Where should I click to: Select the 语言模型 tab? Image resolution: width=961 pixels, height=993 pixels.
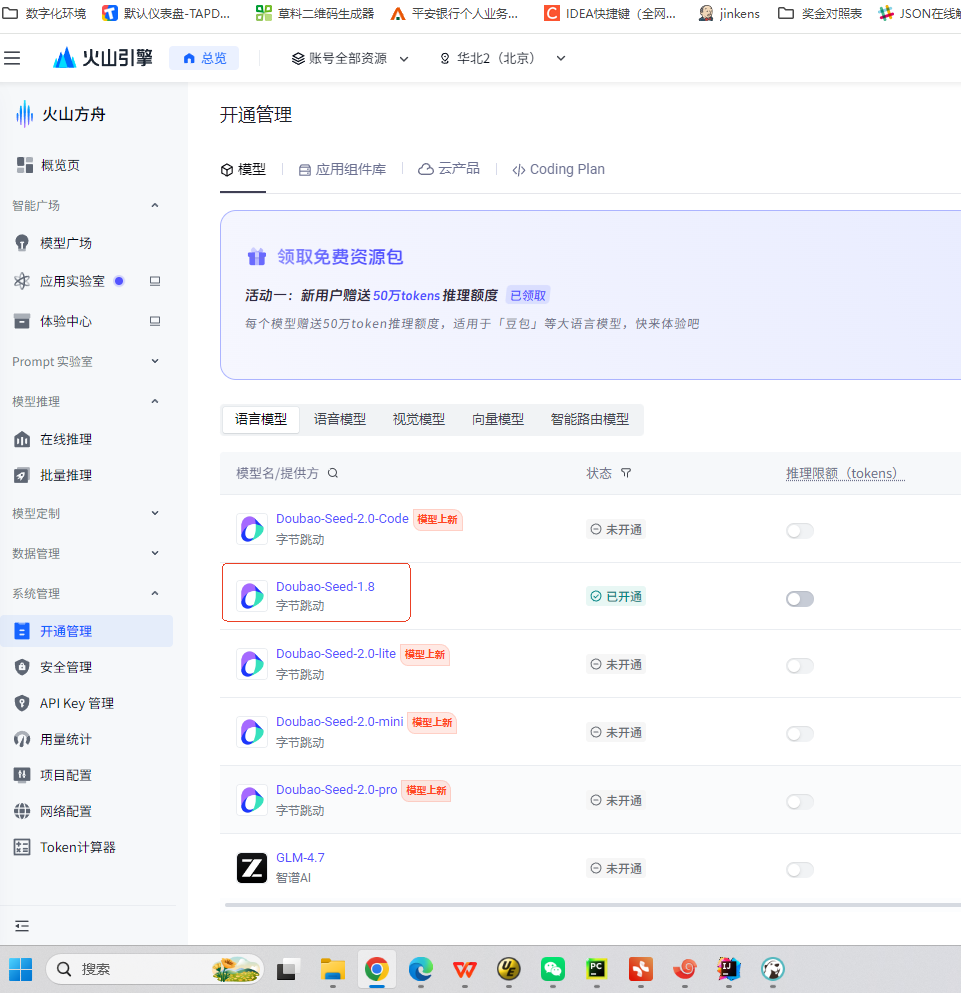(x=260, y=419)
